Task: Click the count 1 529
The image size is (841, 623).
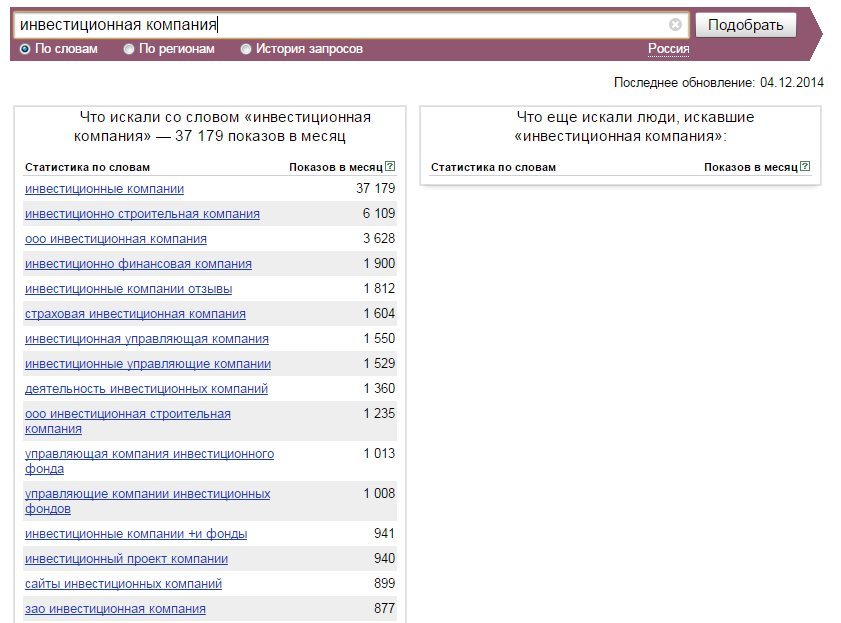Action: pos(379,364)
